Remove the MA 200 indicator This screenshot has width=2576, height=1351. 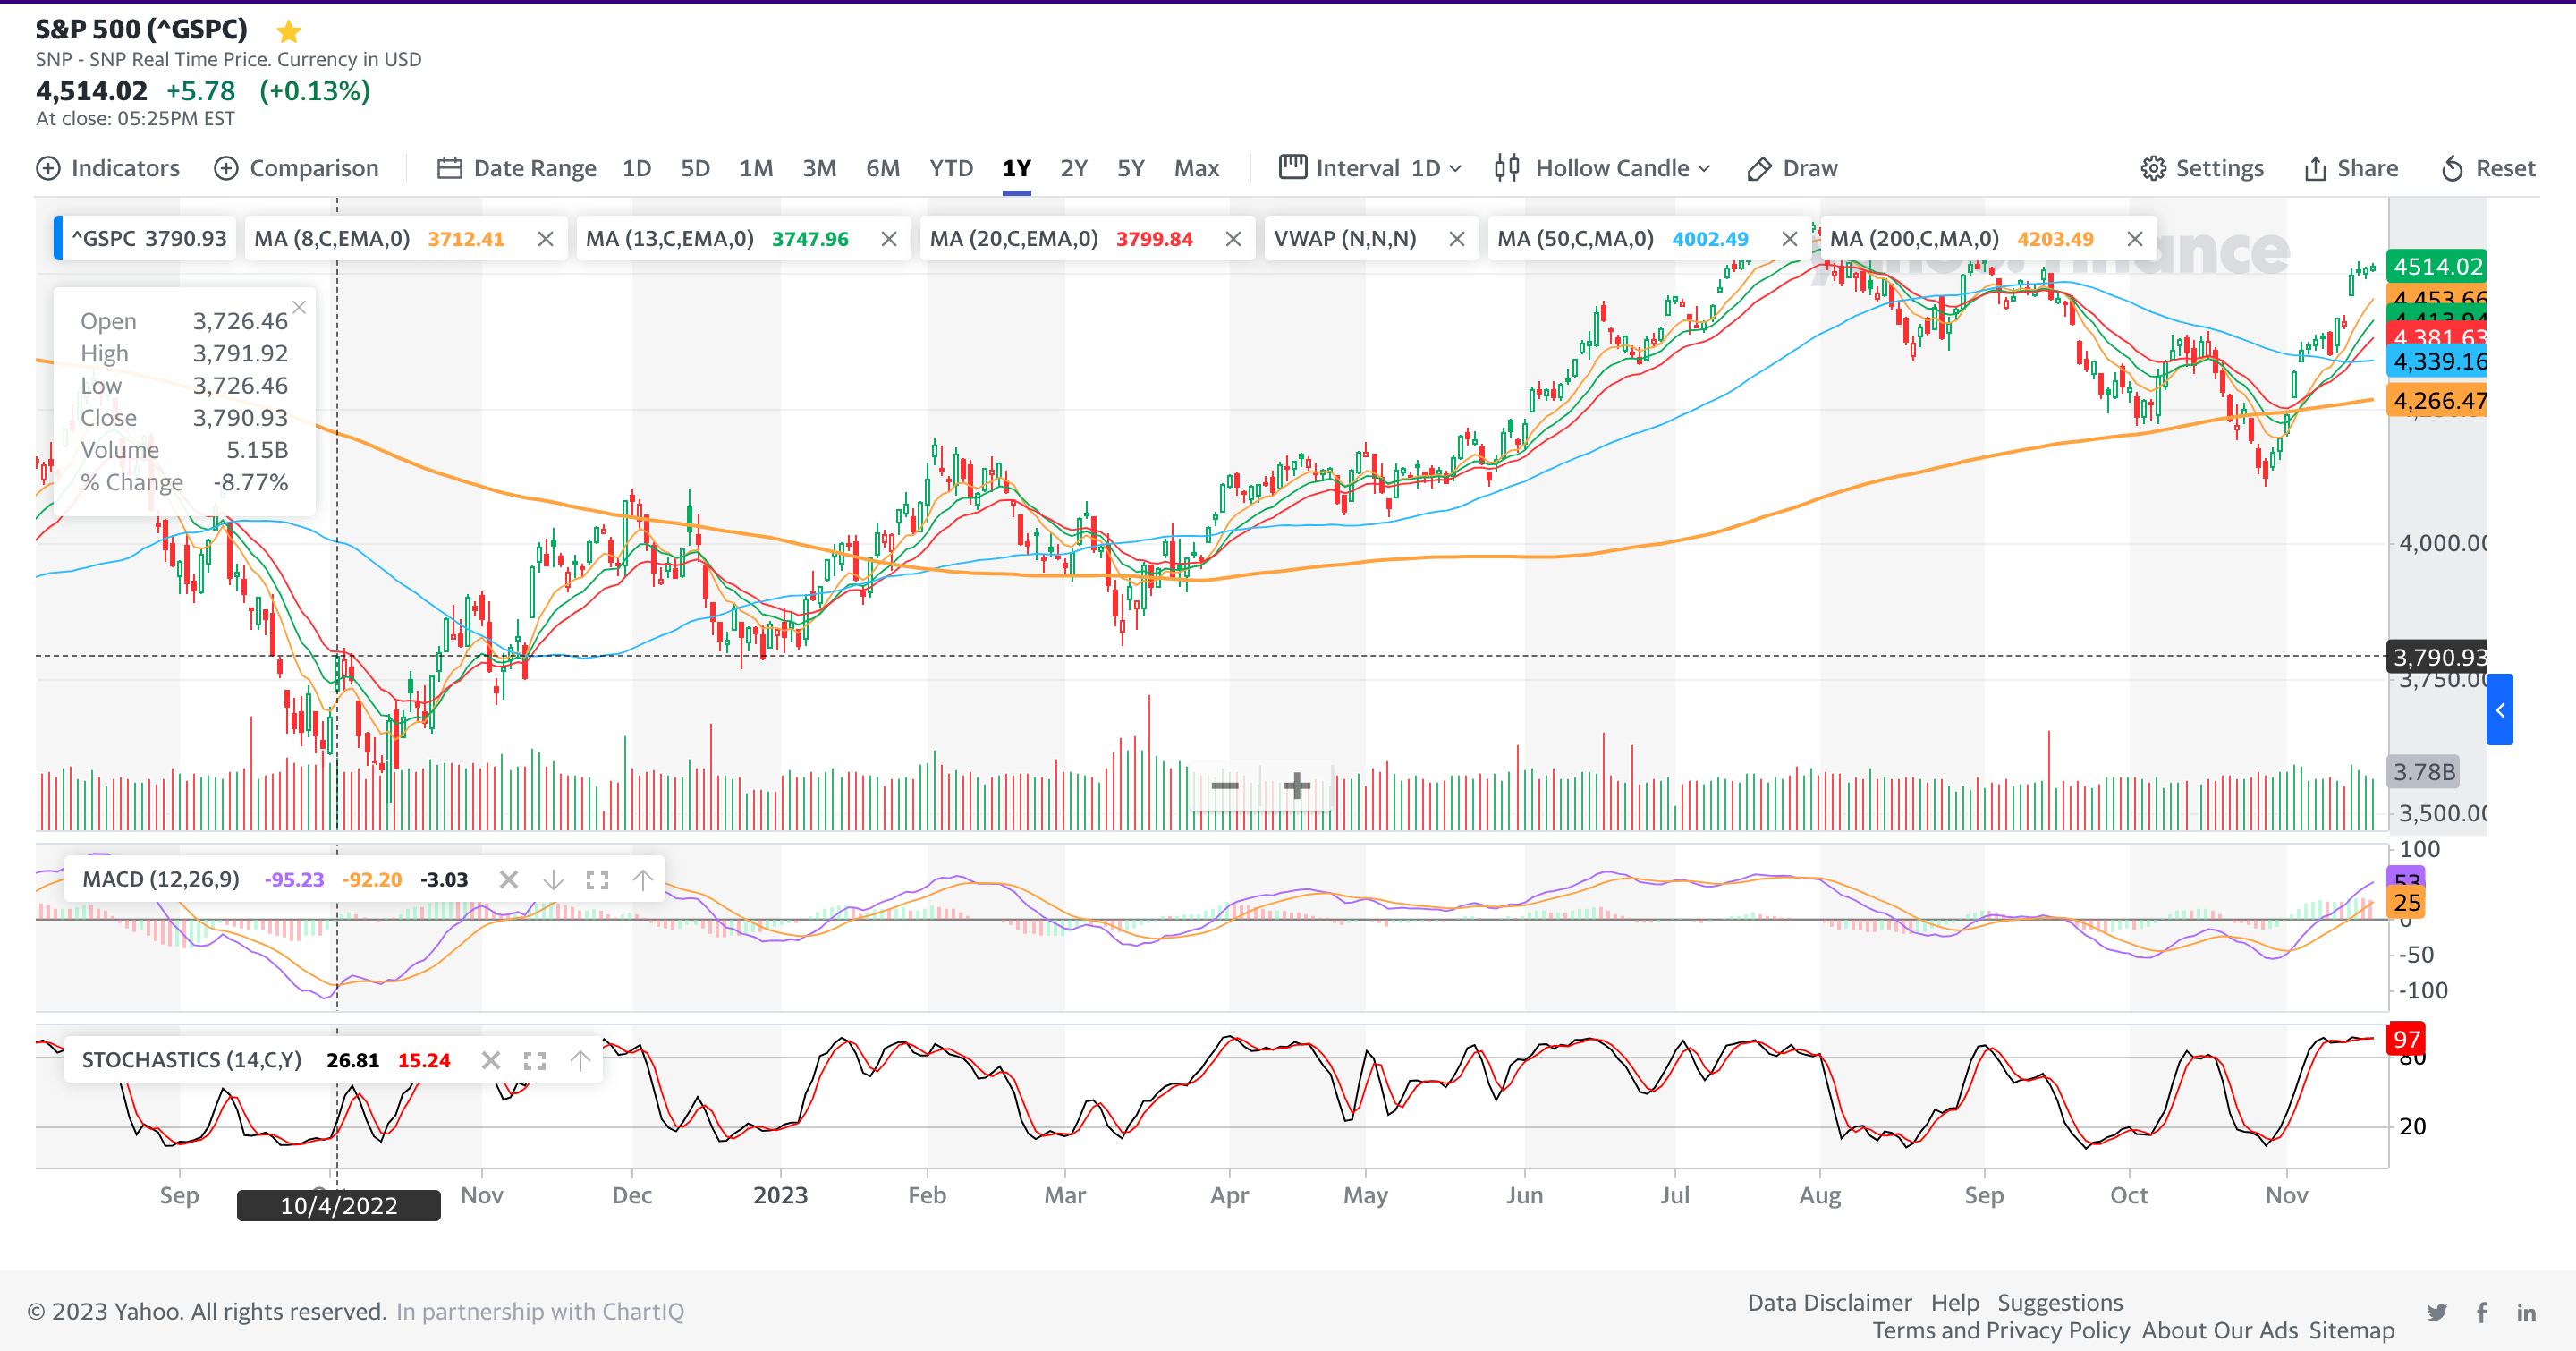(2134, 239)
